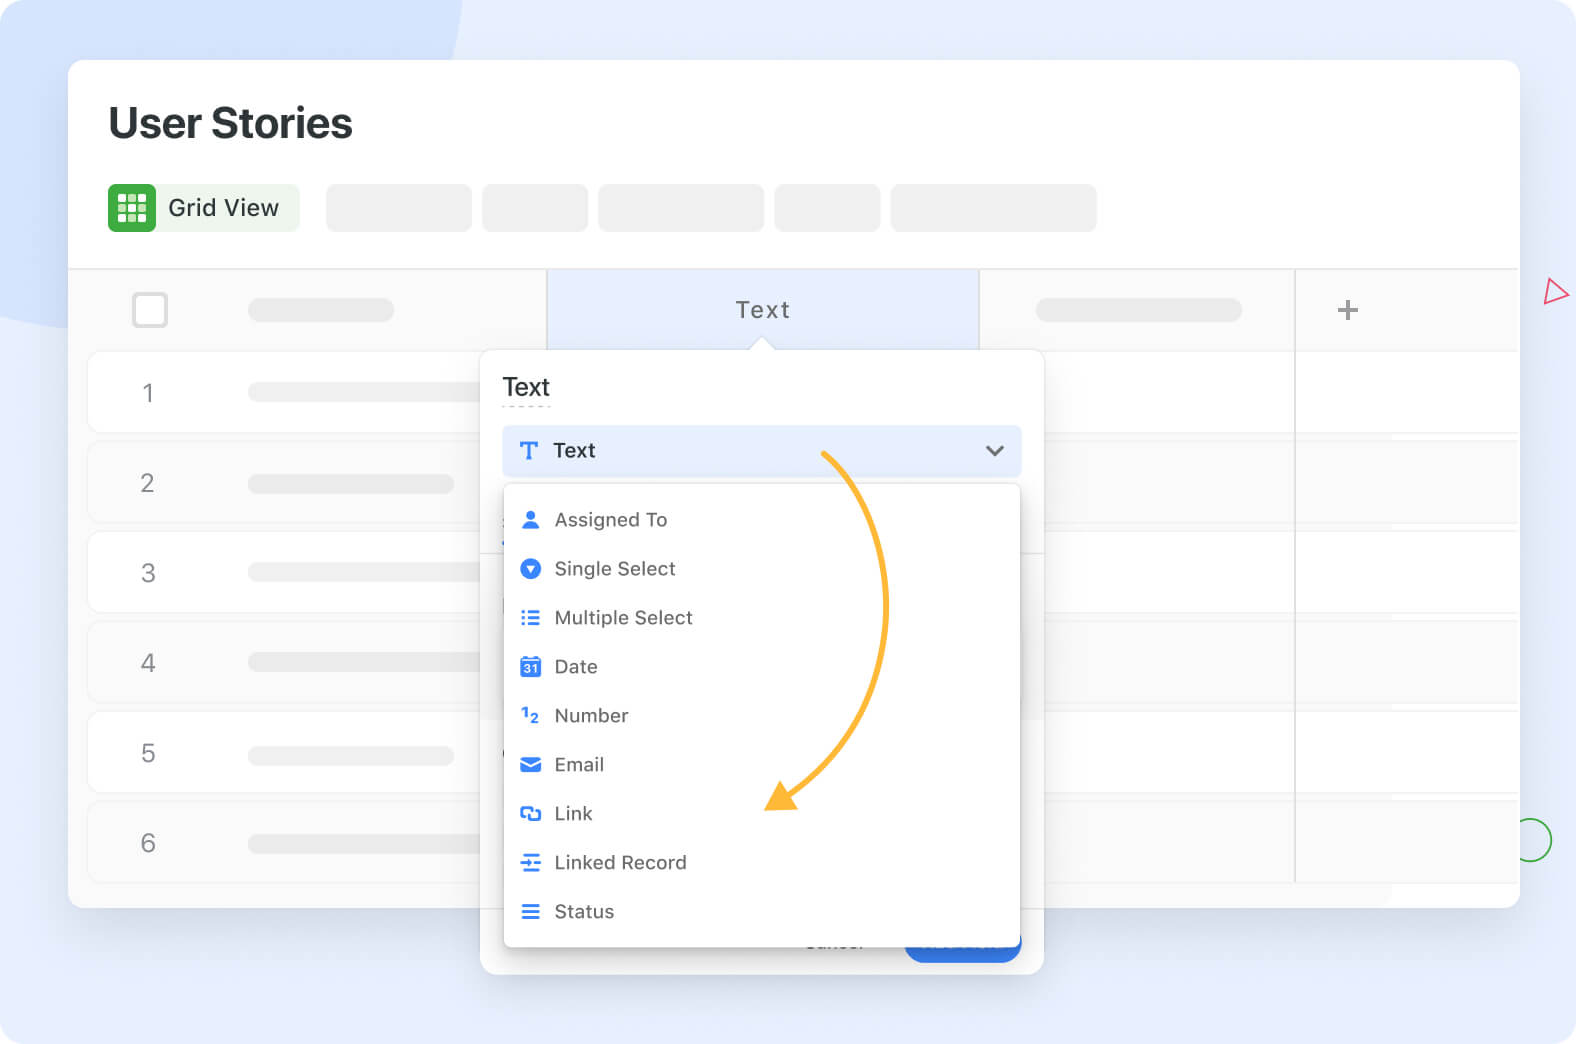The image size is (1576, 1044).
Task: Open the Grid View tab
Action: [x=204, y=208]
